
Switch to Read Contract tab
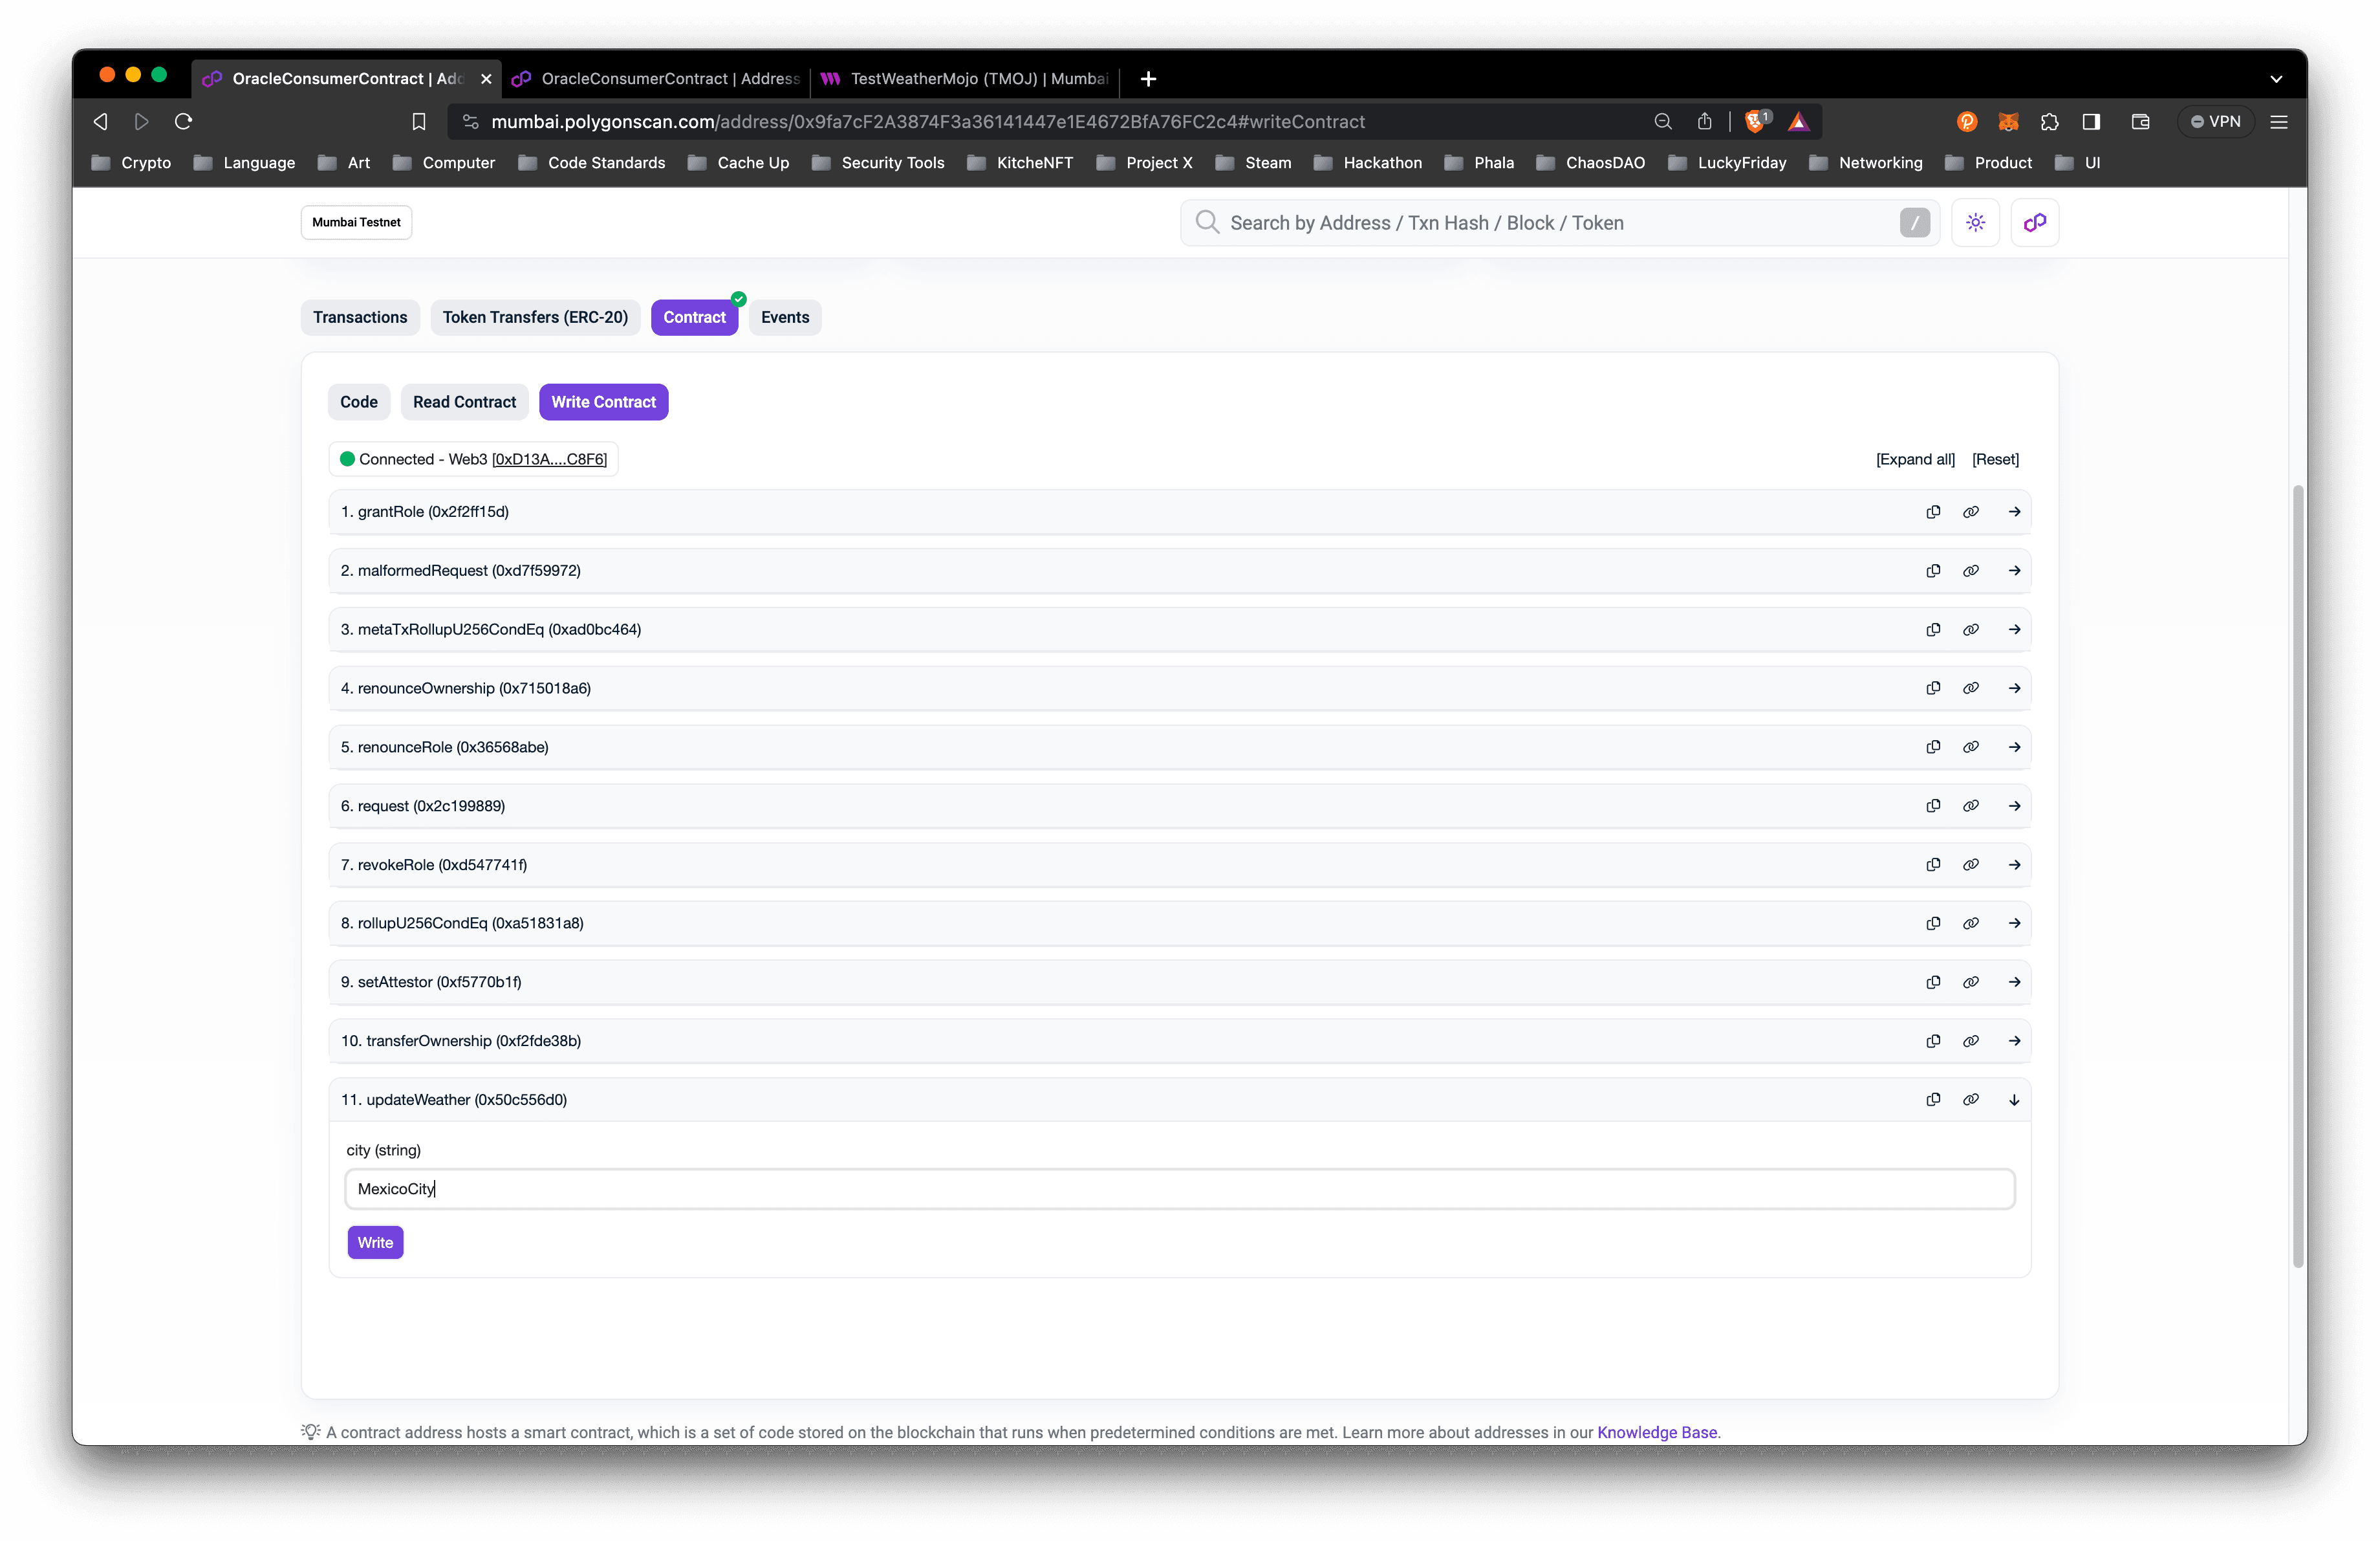464,402
